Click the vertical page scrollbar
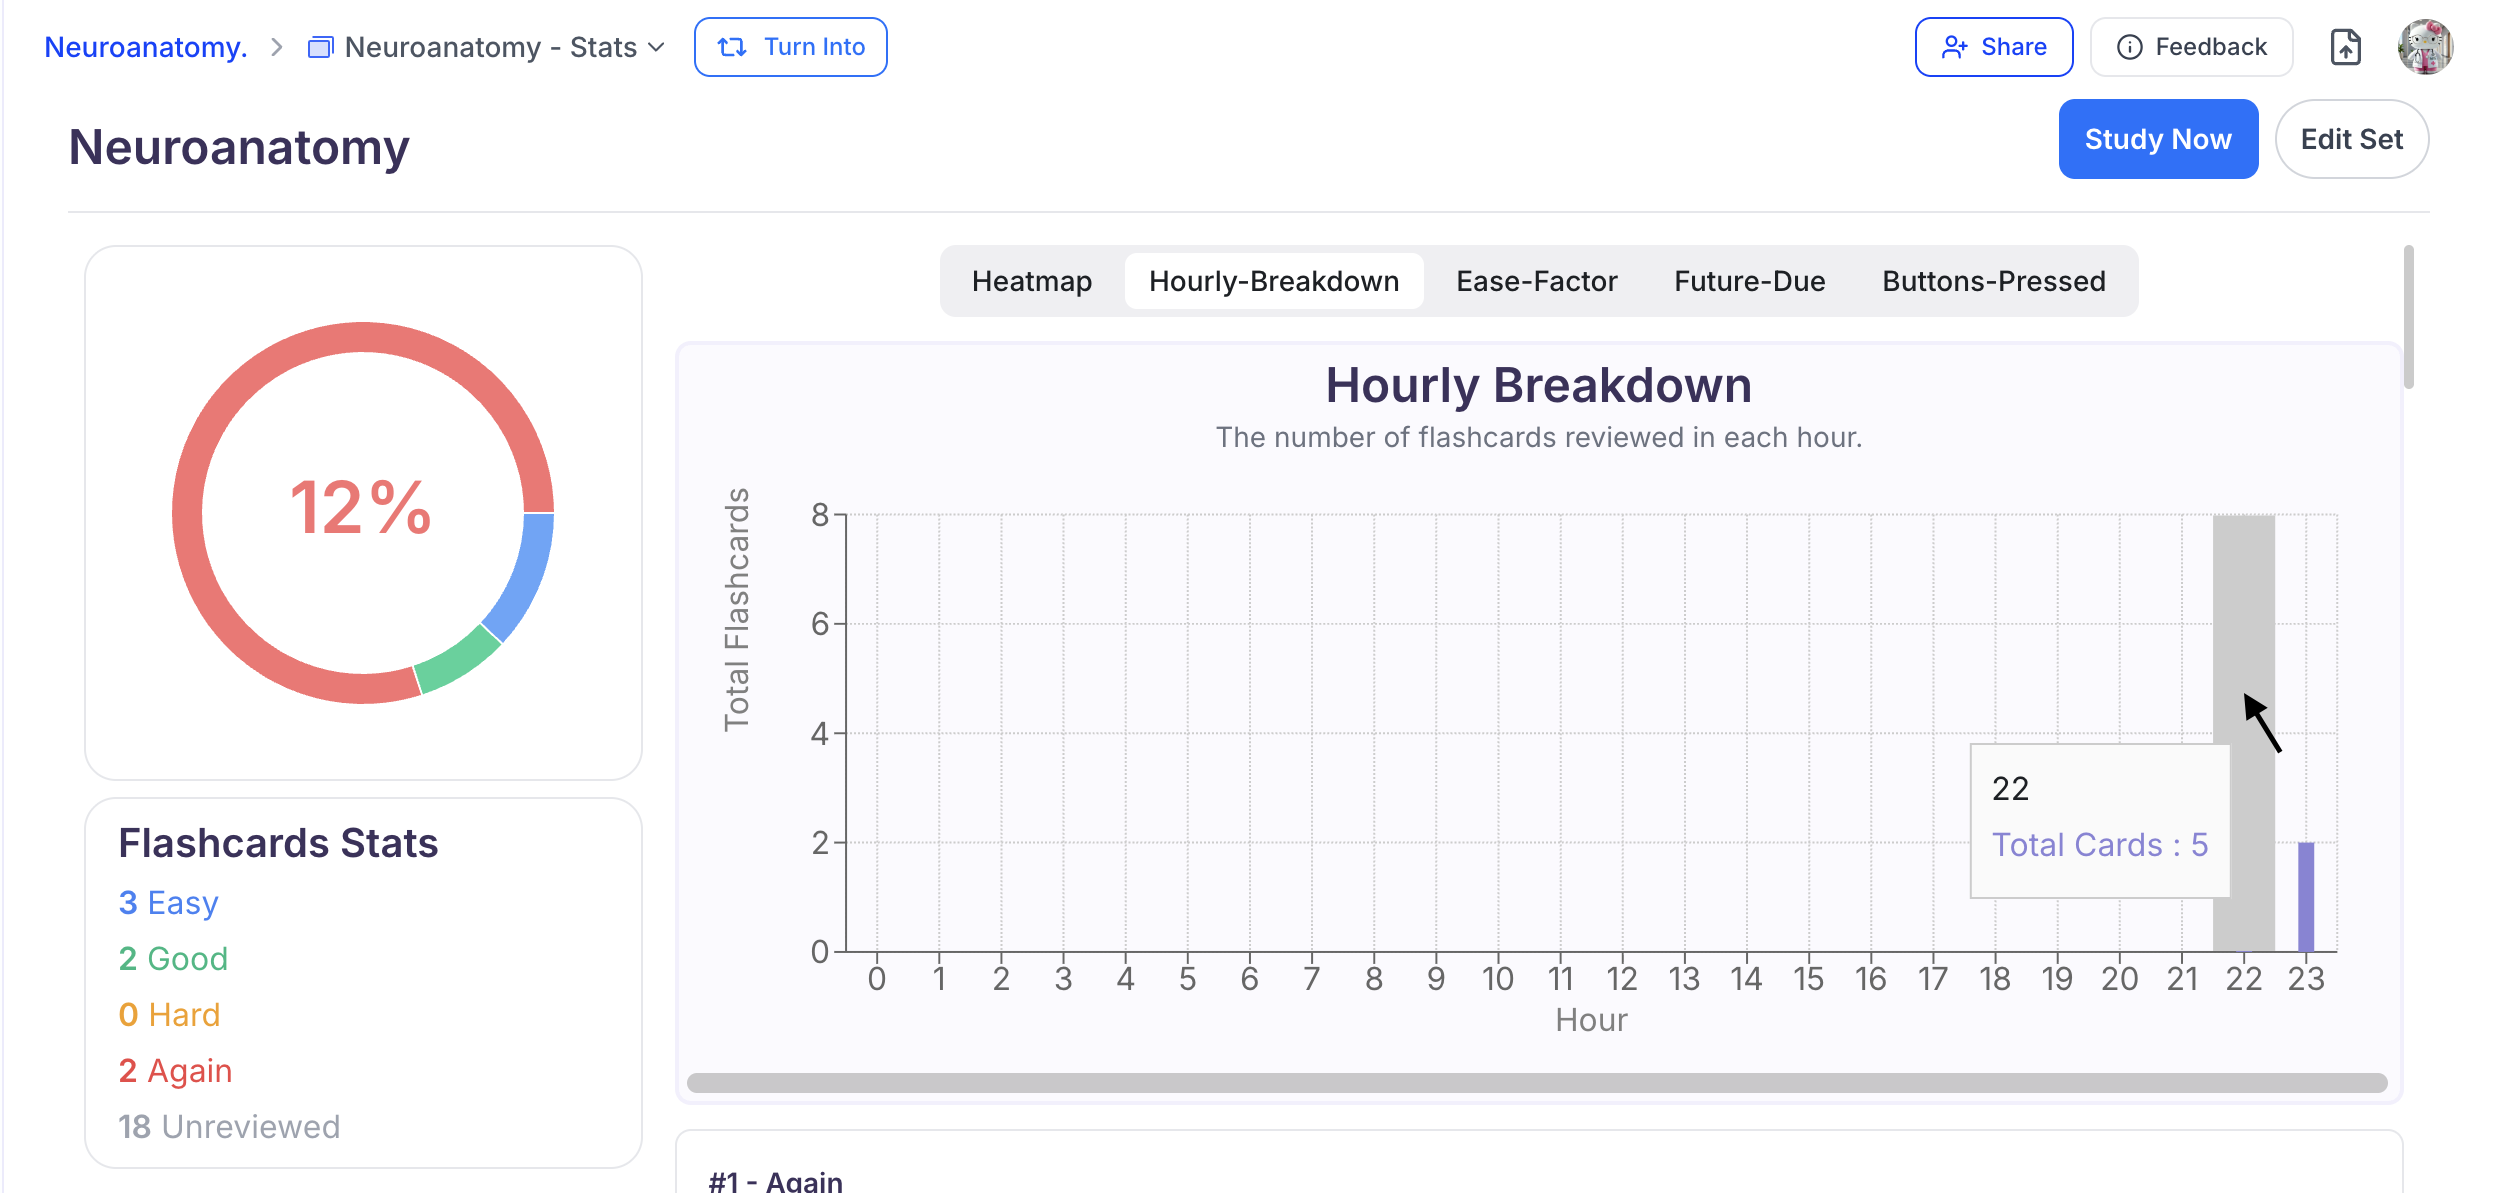This screenshot has height=1193, width=2494. 2408,318
